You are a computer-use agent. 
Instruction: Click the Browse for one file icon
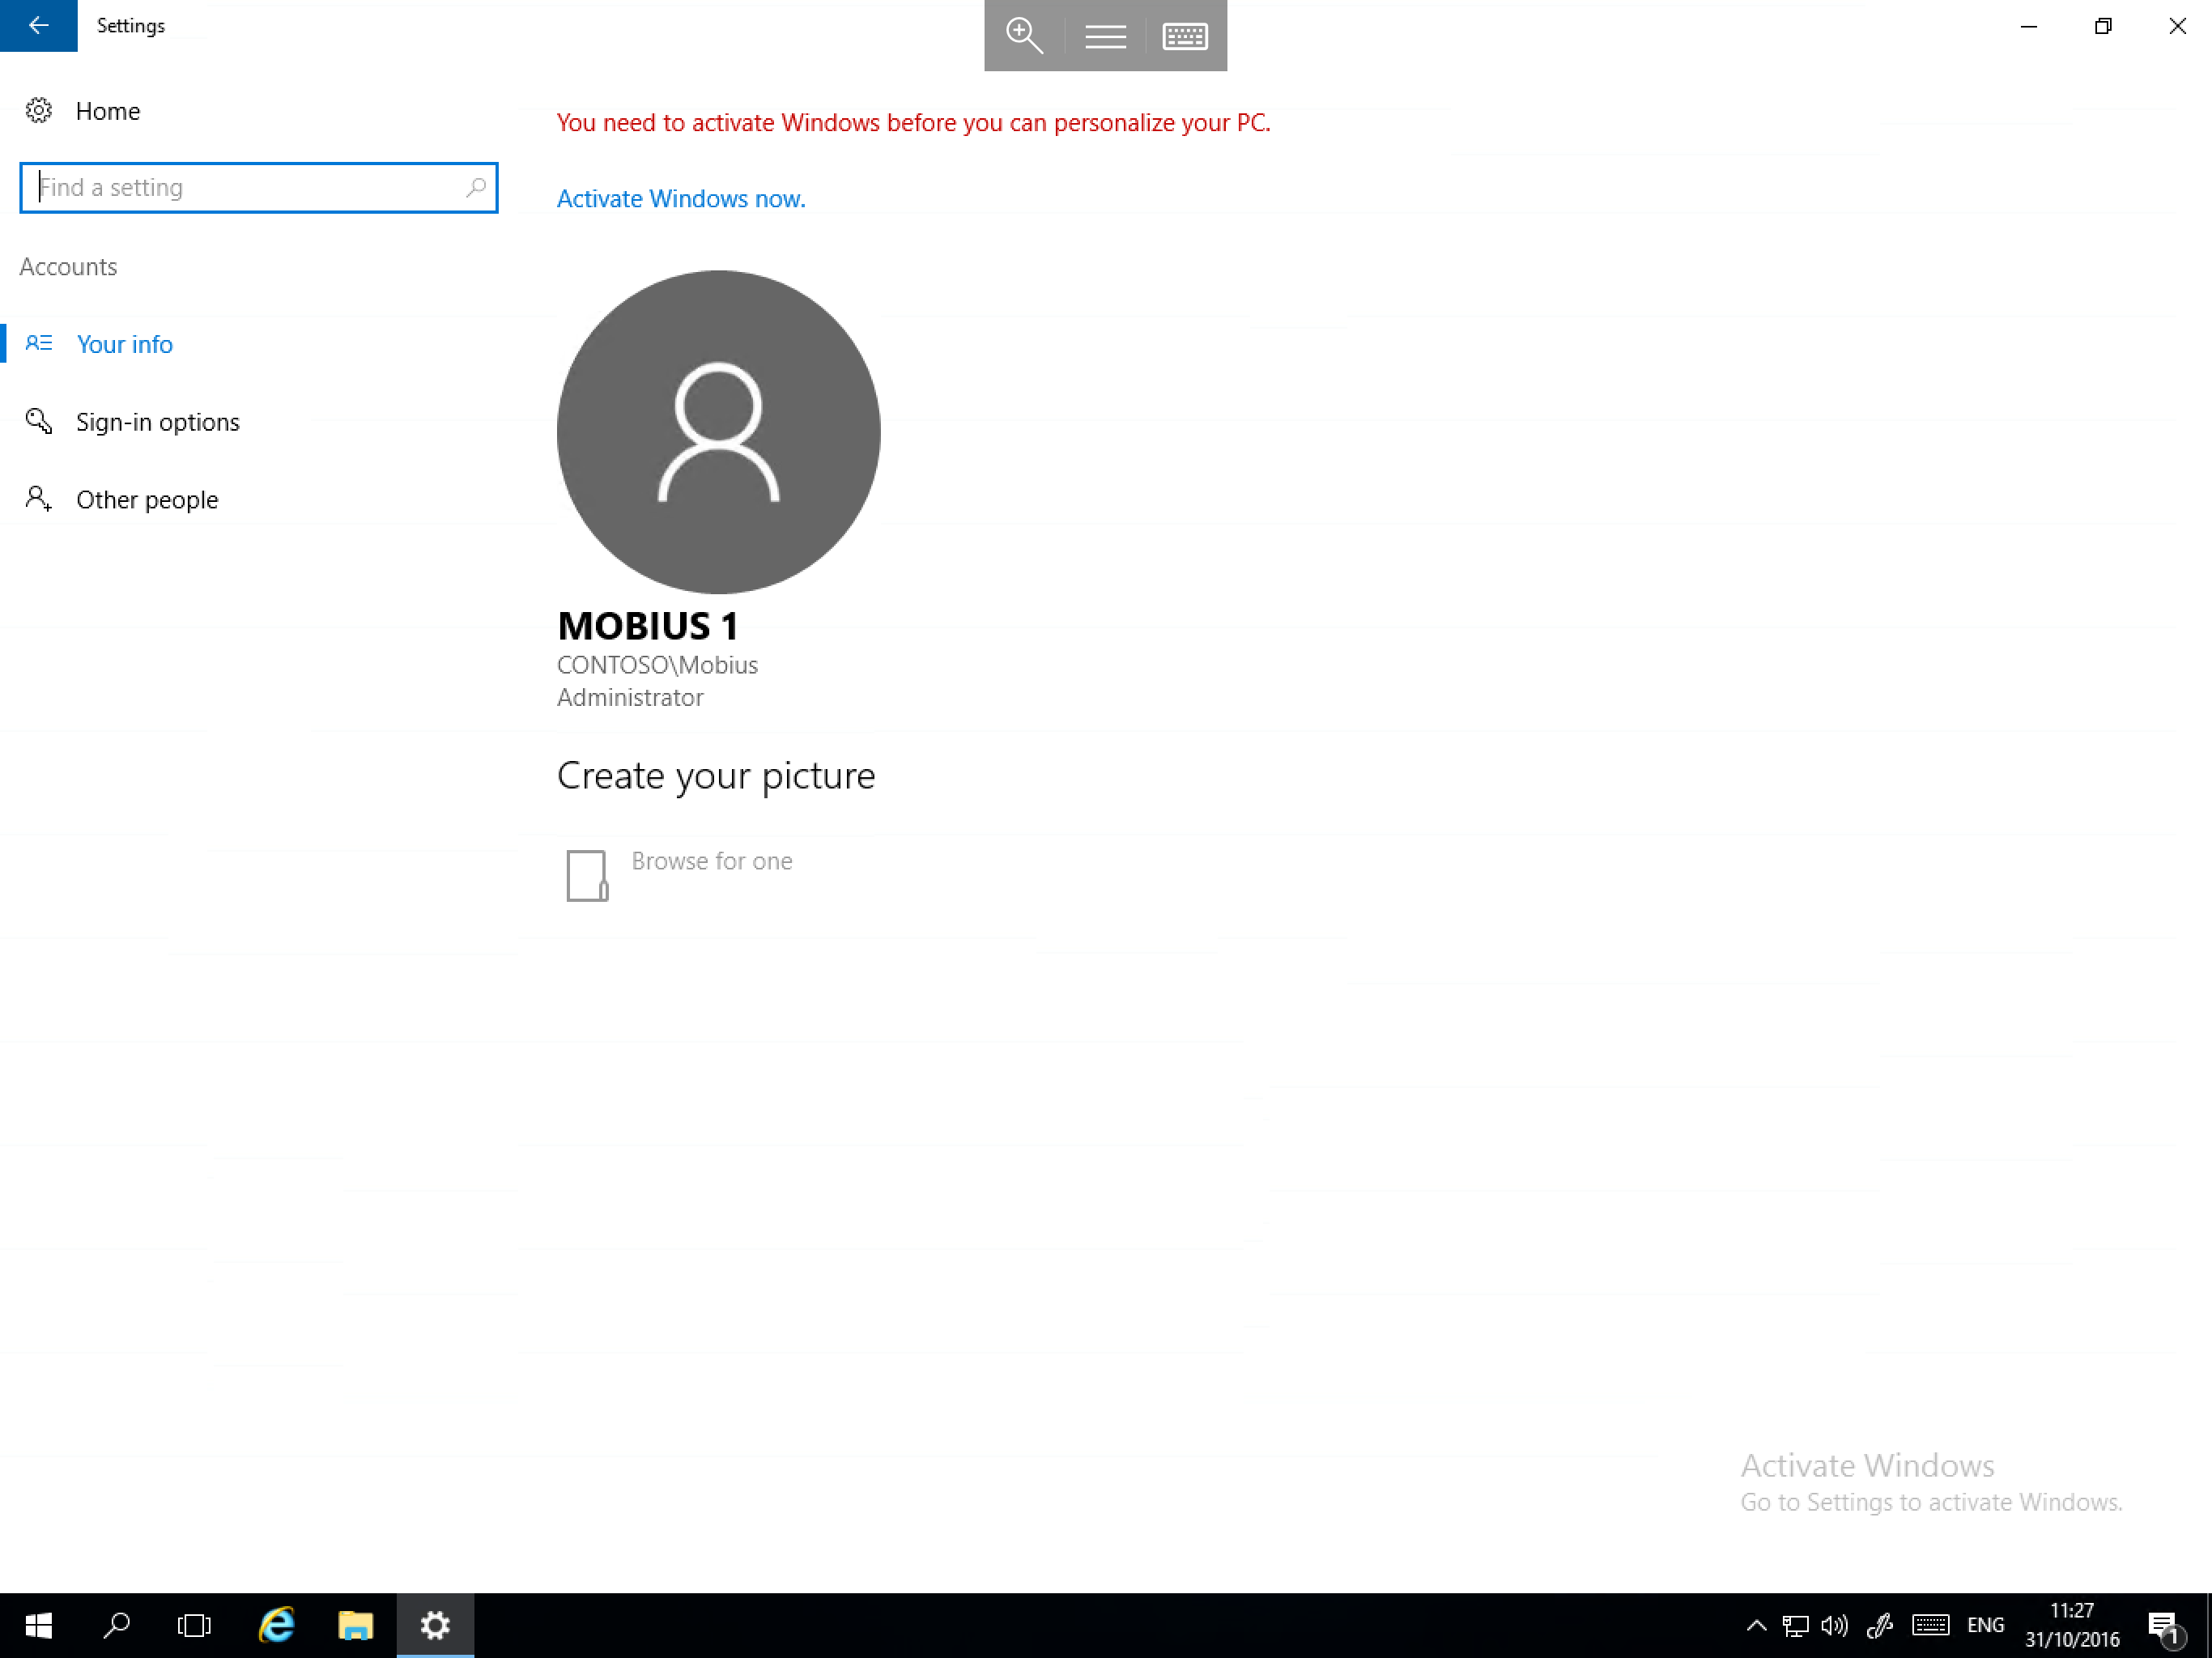click(587, 875)
